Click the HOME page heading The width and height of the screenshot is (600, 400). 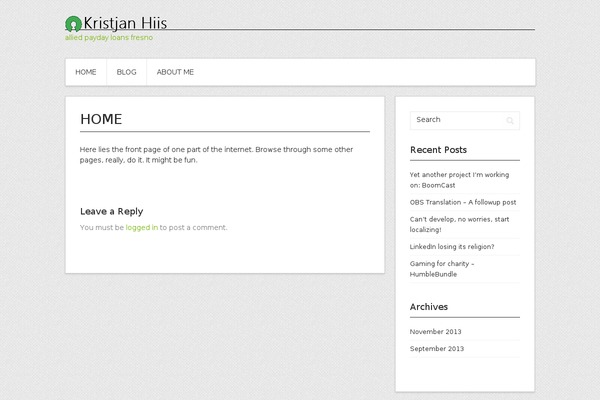101,119
